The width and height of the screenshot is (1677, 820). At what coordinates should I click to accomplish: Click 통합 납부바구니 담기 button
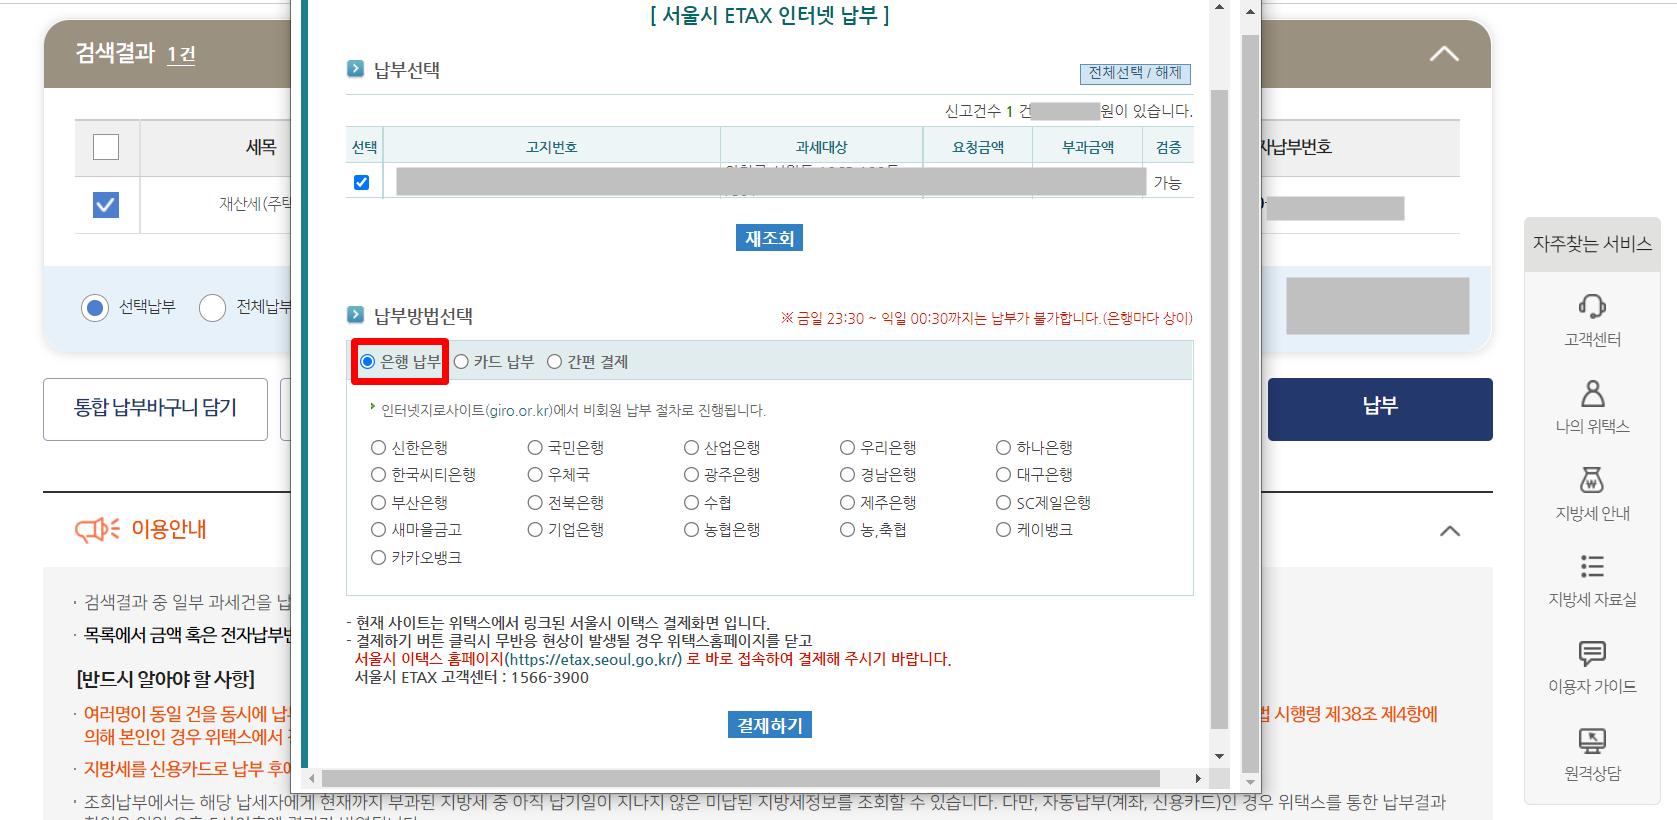[155, 409]
